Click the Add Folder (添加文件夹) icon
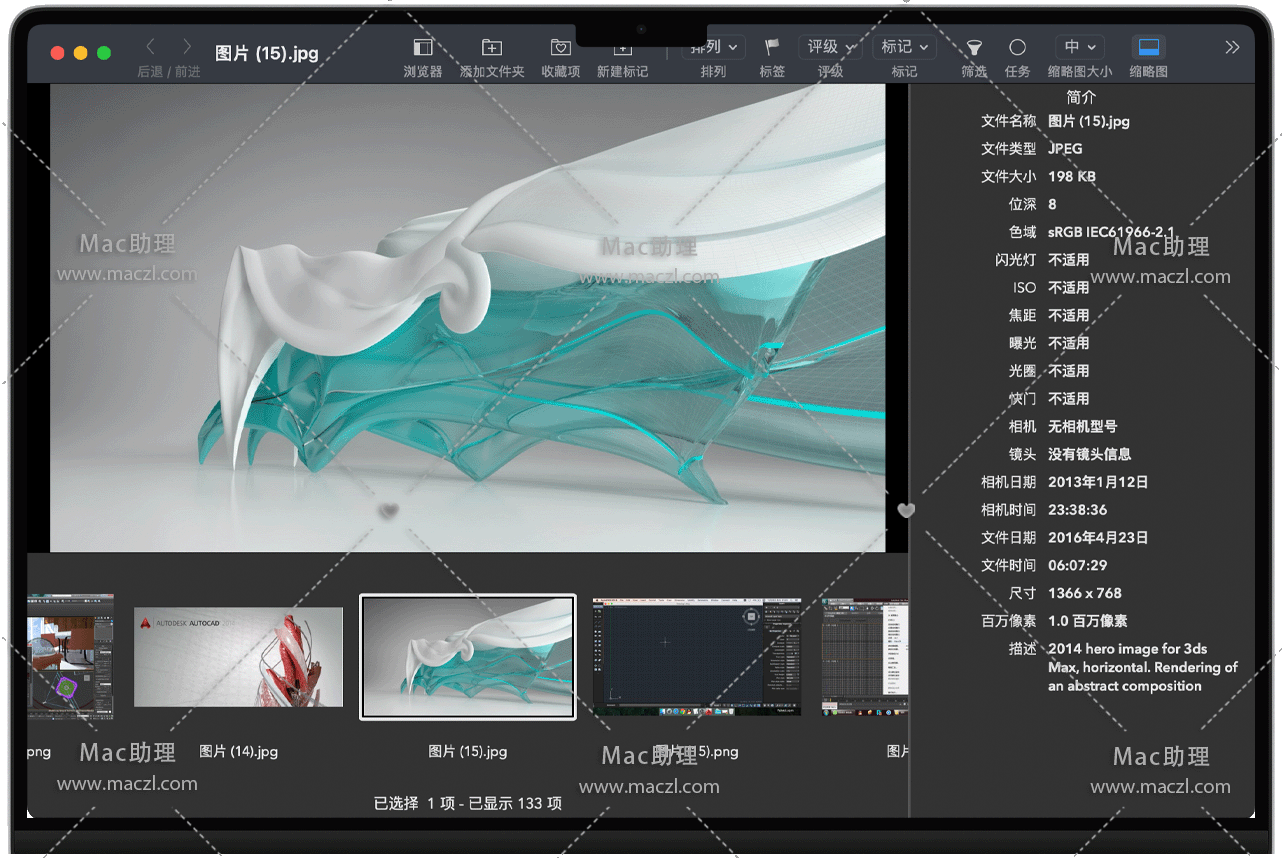 tap(492, 48)
